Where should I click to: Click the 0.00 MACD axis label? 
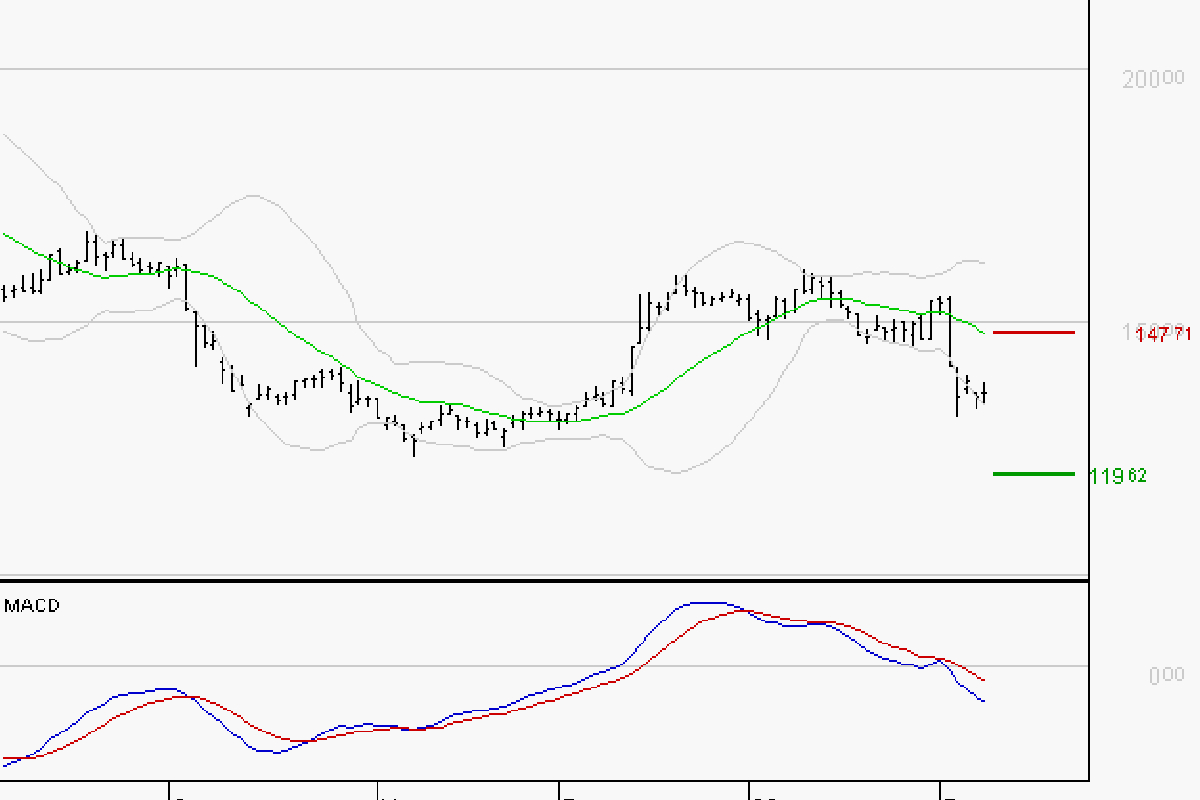tap(1166, 676)
